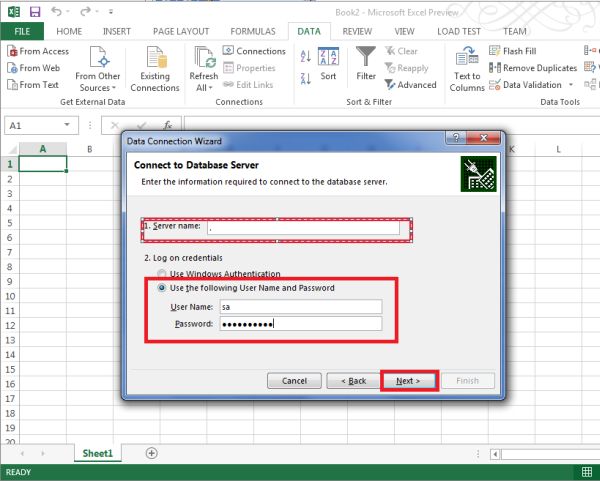Select Use Windows Authentication

pyautogui.click(x=219, y=274)
